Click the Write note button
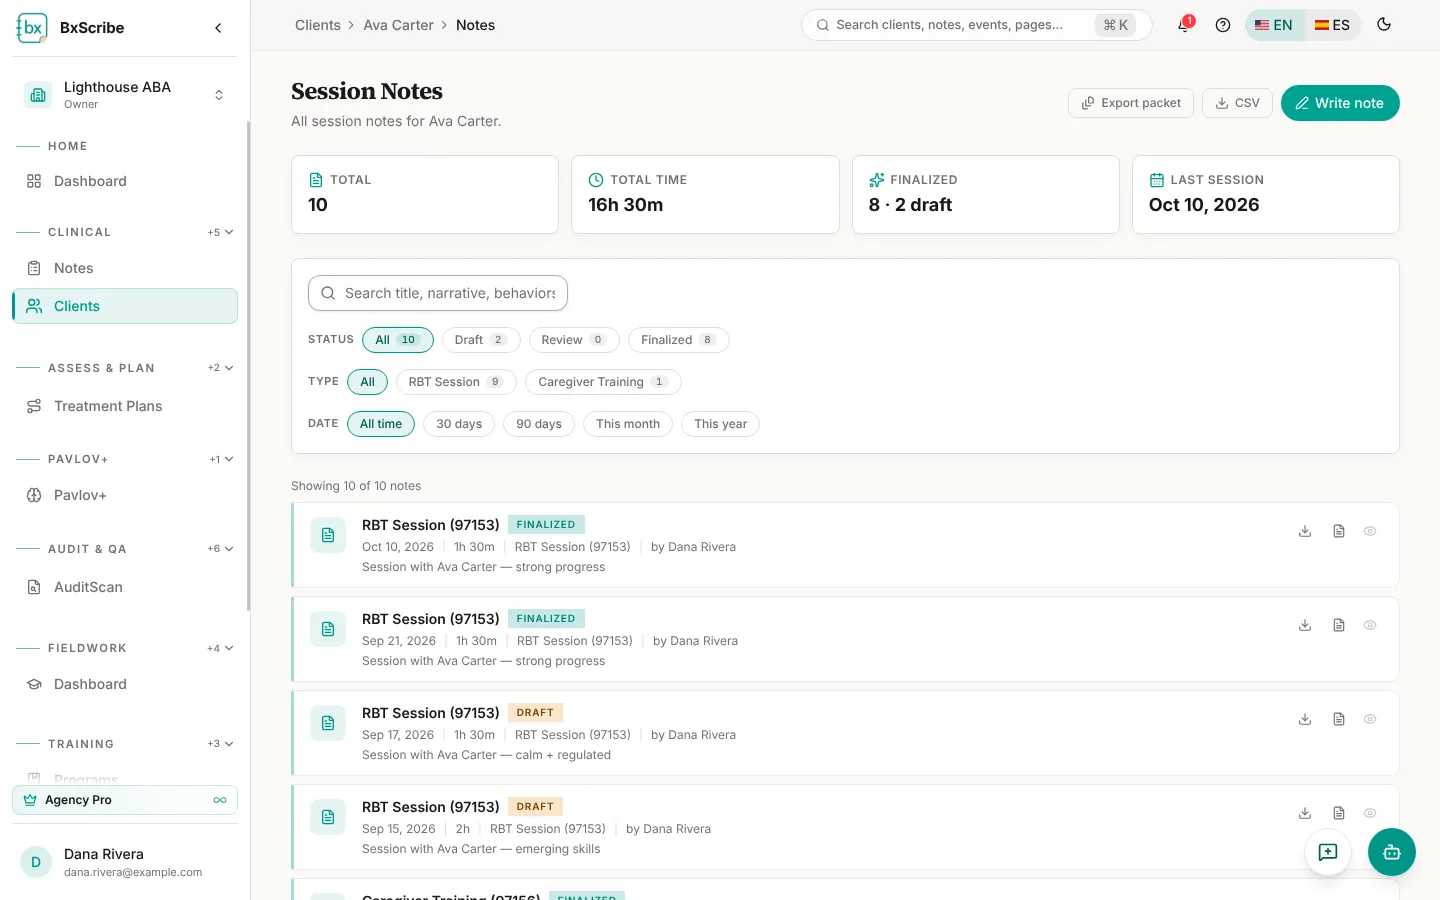 [x=1340, y=103]
